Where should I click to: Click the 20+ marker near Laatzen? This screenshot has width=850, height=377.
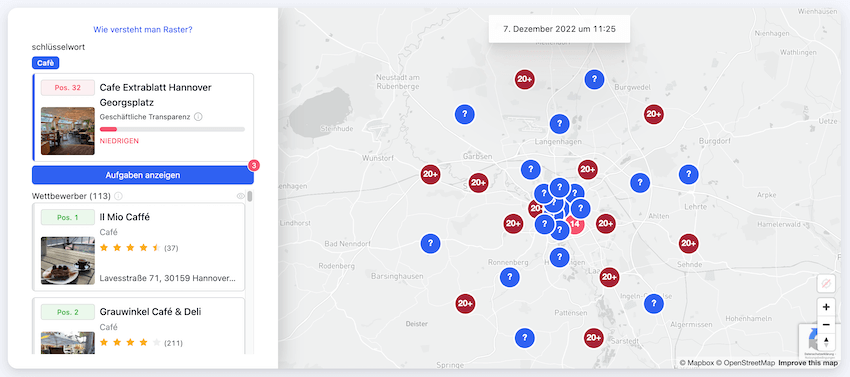609,277
